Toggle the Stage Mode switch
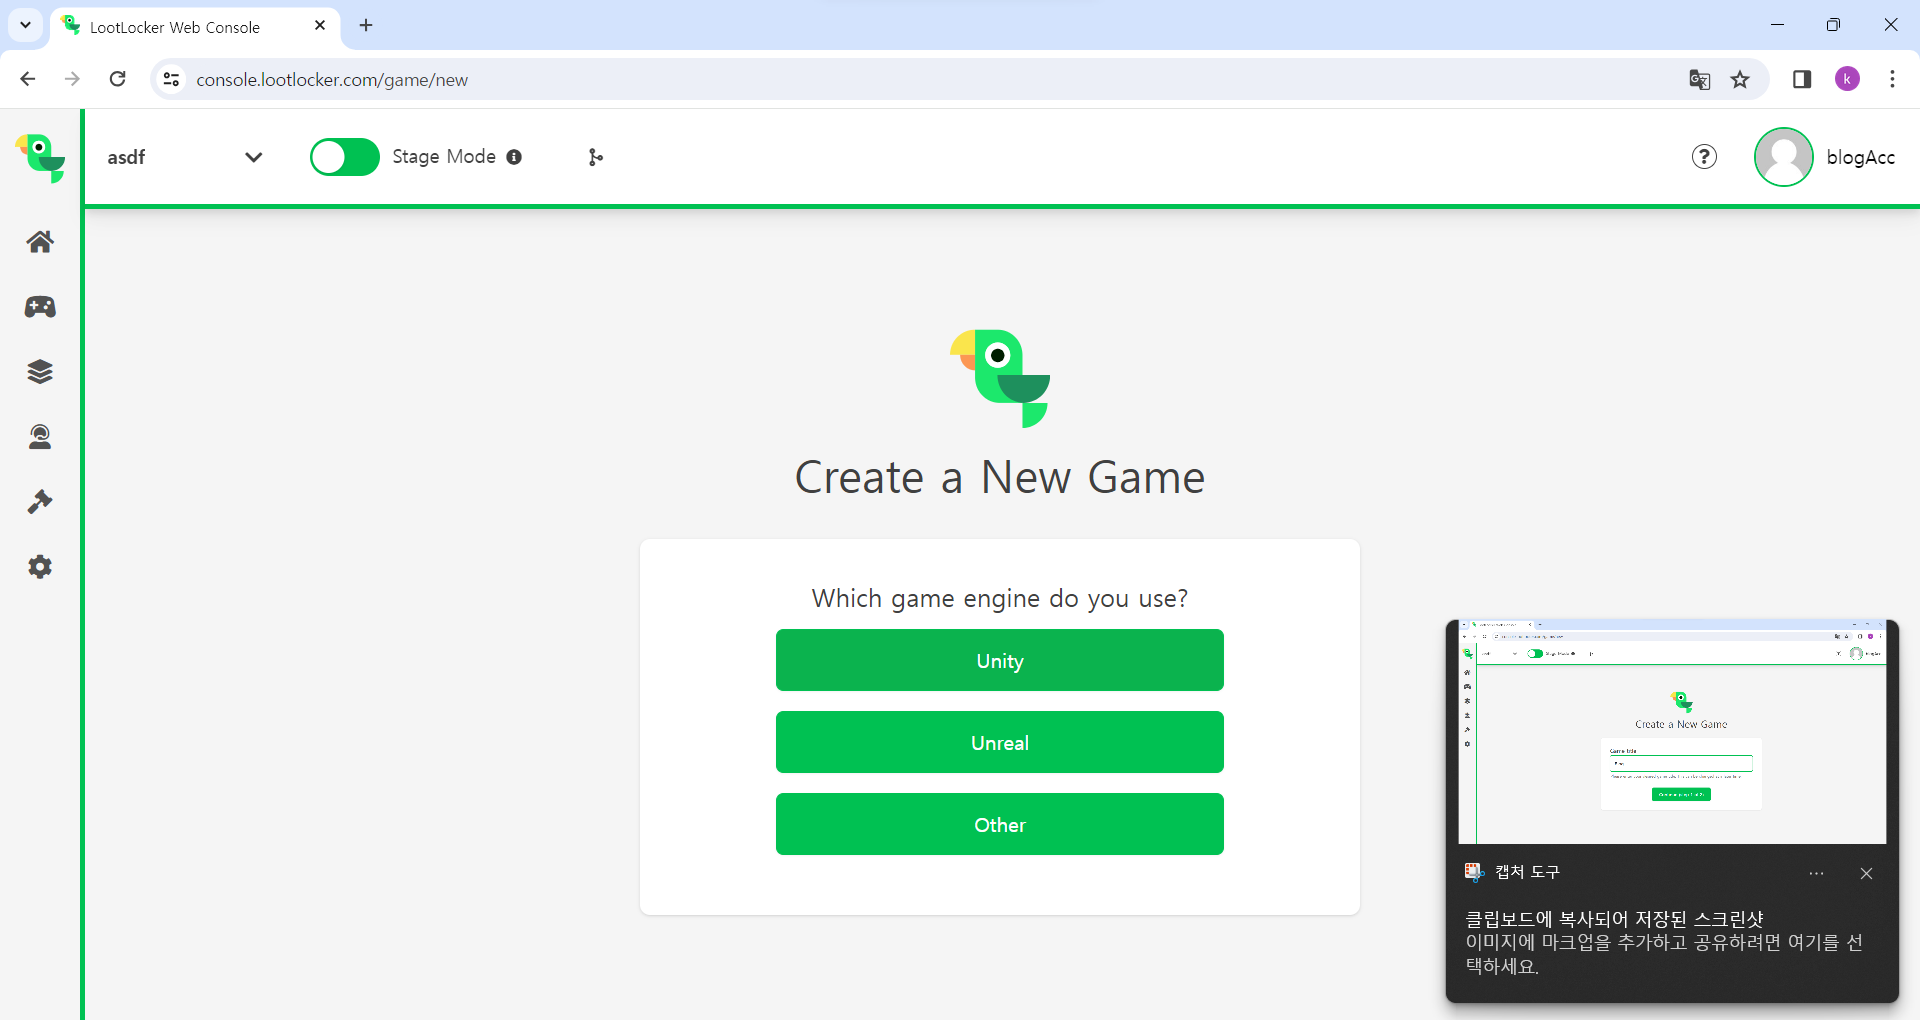This screenshot has width=1920, height=1020. click(x=344, y=157)
